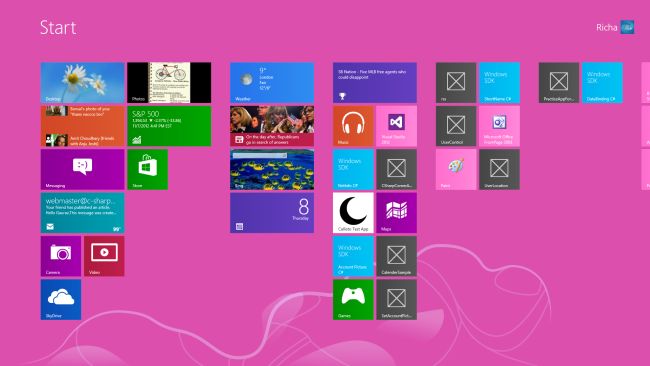The image size is (650, 366).
Task: Open the News tile about Republicans
Action: click(272, 126)
